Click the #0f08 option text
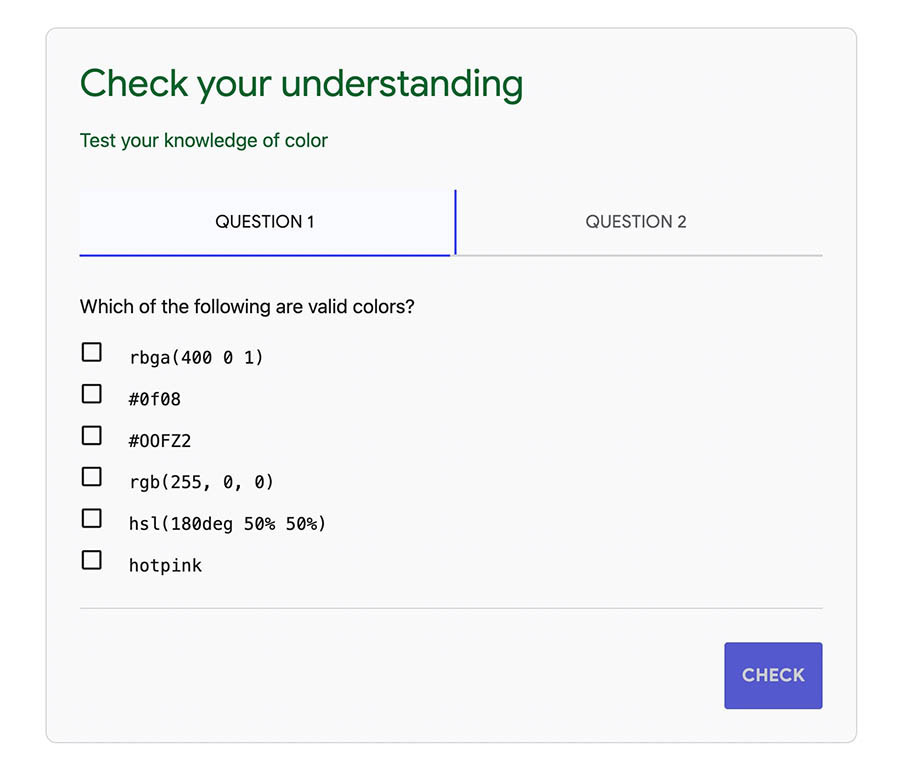 pyautogui.click(x=155, y=399)
